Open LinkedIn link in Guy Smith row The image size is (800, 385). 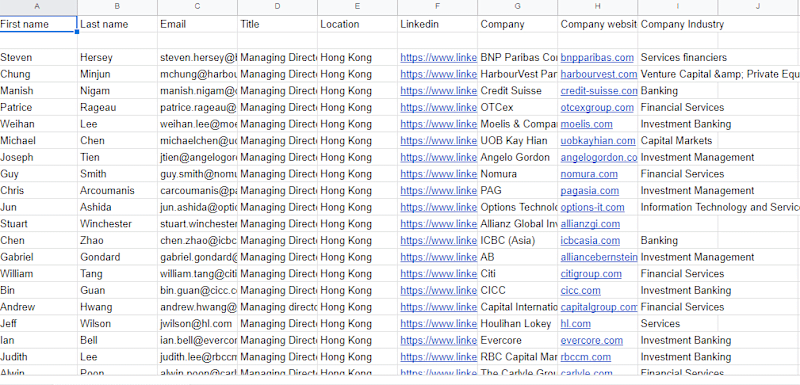point(438,174)
